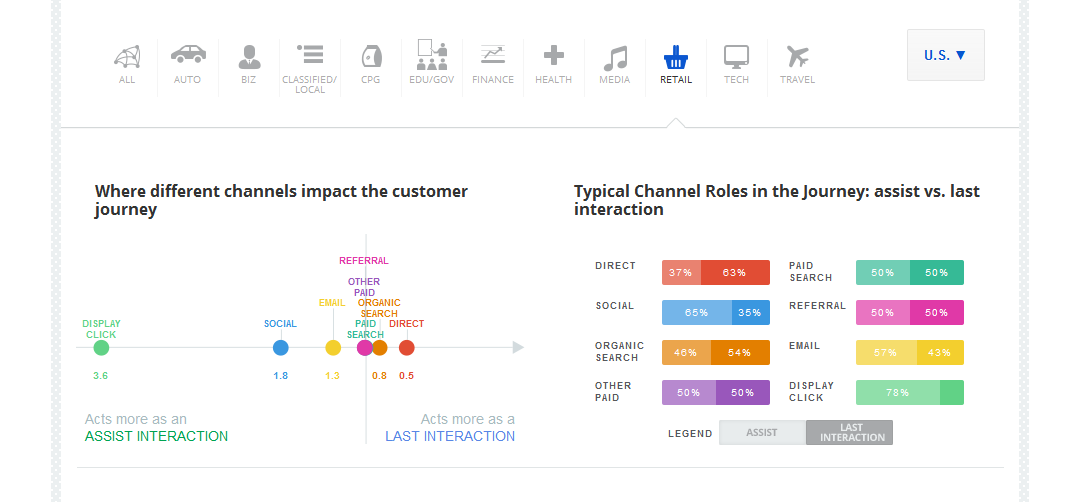Pick the CPG industry icon
The width and height of the screenshot is (1066, 502).
pos(370,56)
